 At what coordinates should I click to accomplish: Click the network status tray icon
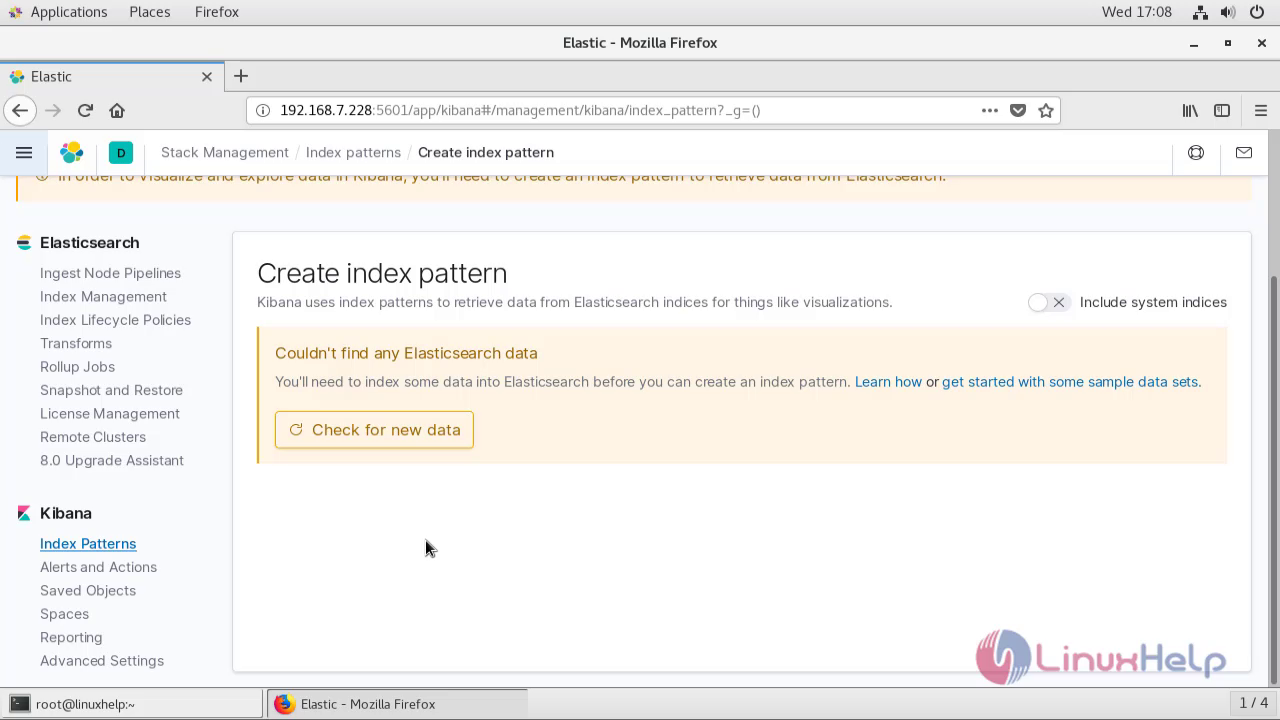1200,12
